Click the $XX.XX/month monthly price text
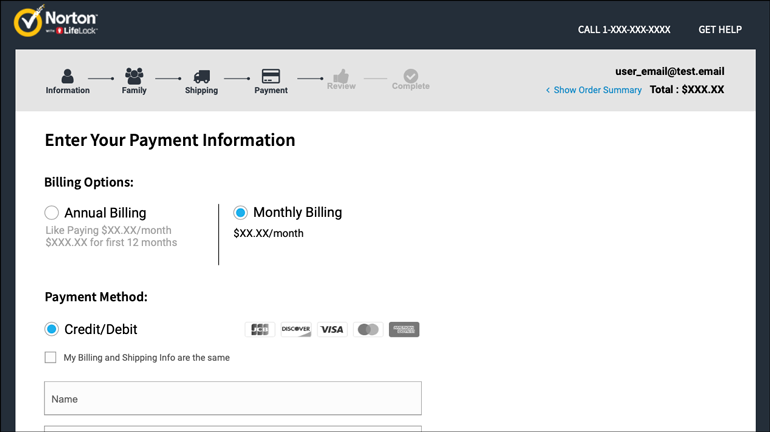The height and width of the screenshot is (432, 770). (268, 233)
